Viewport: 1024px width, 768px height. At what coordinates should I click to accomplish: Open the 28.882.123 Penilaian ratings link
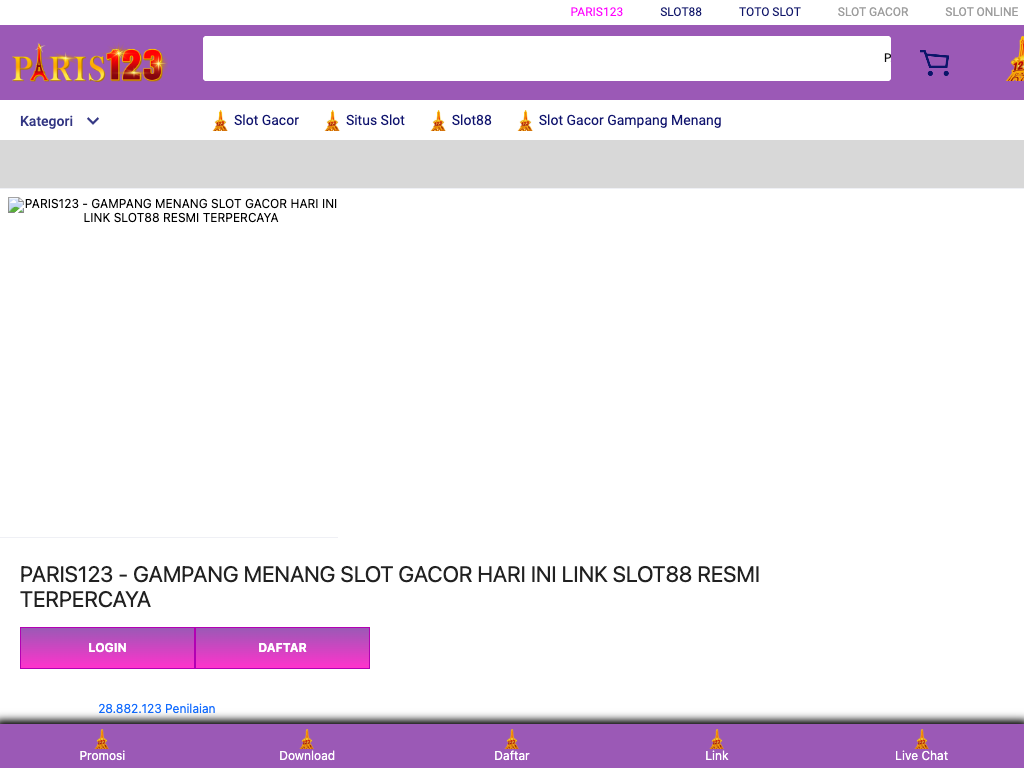point(156,708)
